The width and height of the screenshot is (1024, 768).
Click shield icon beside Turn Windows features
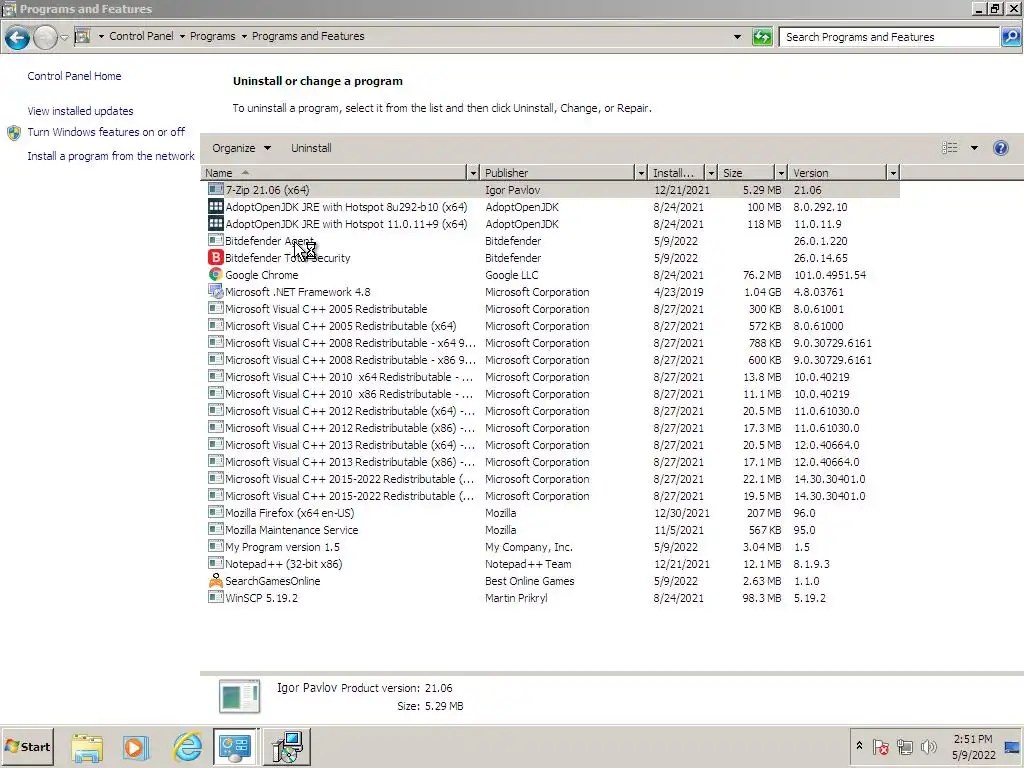14,133
